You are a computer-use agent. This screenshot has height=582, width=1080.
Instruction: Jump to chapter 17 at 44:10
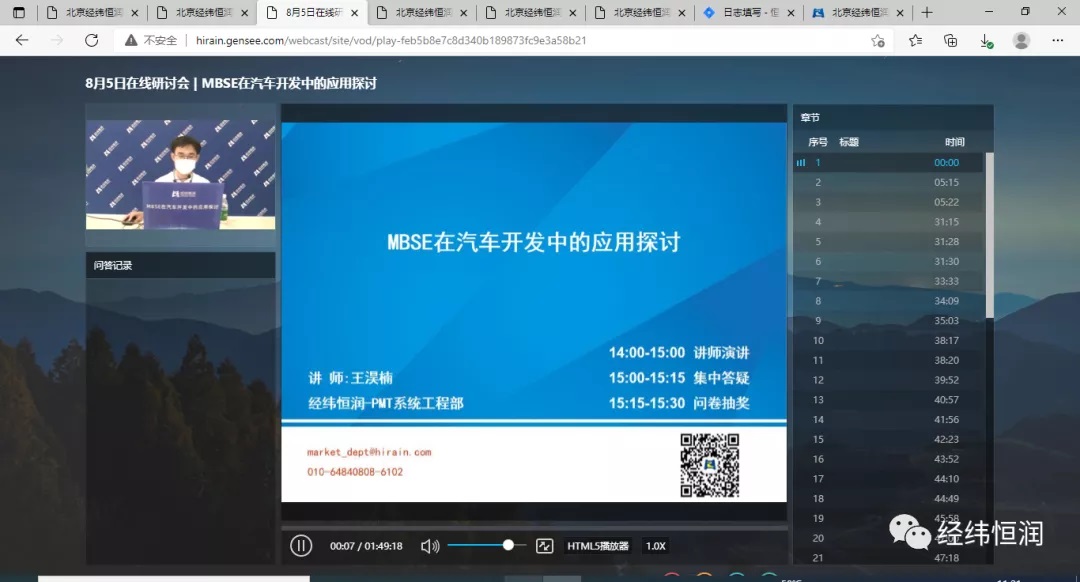pos(889,479)
